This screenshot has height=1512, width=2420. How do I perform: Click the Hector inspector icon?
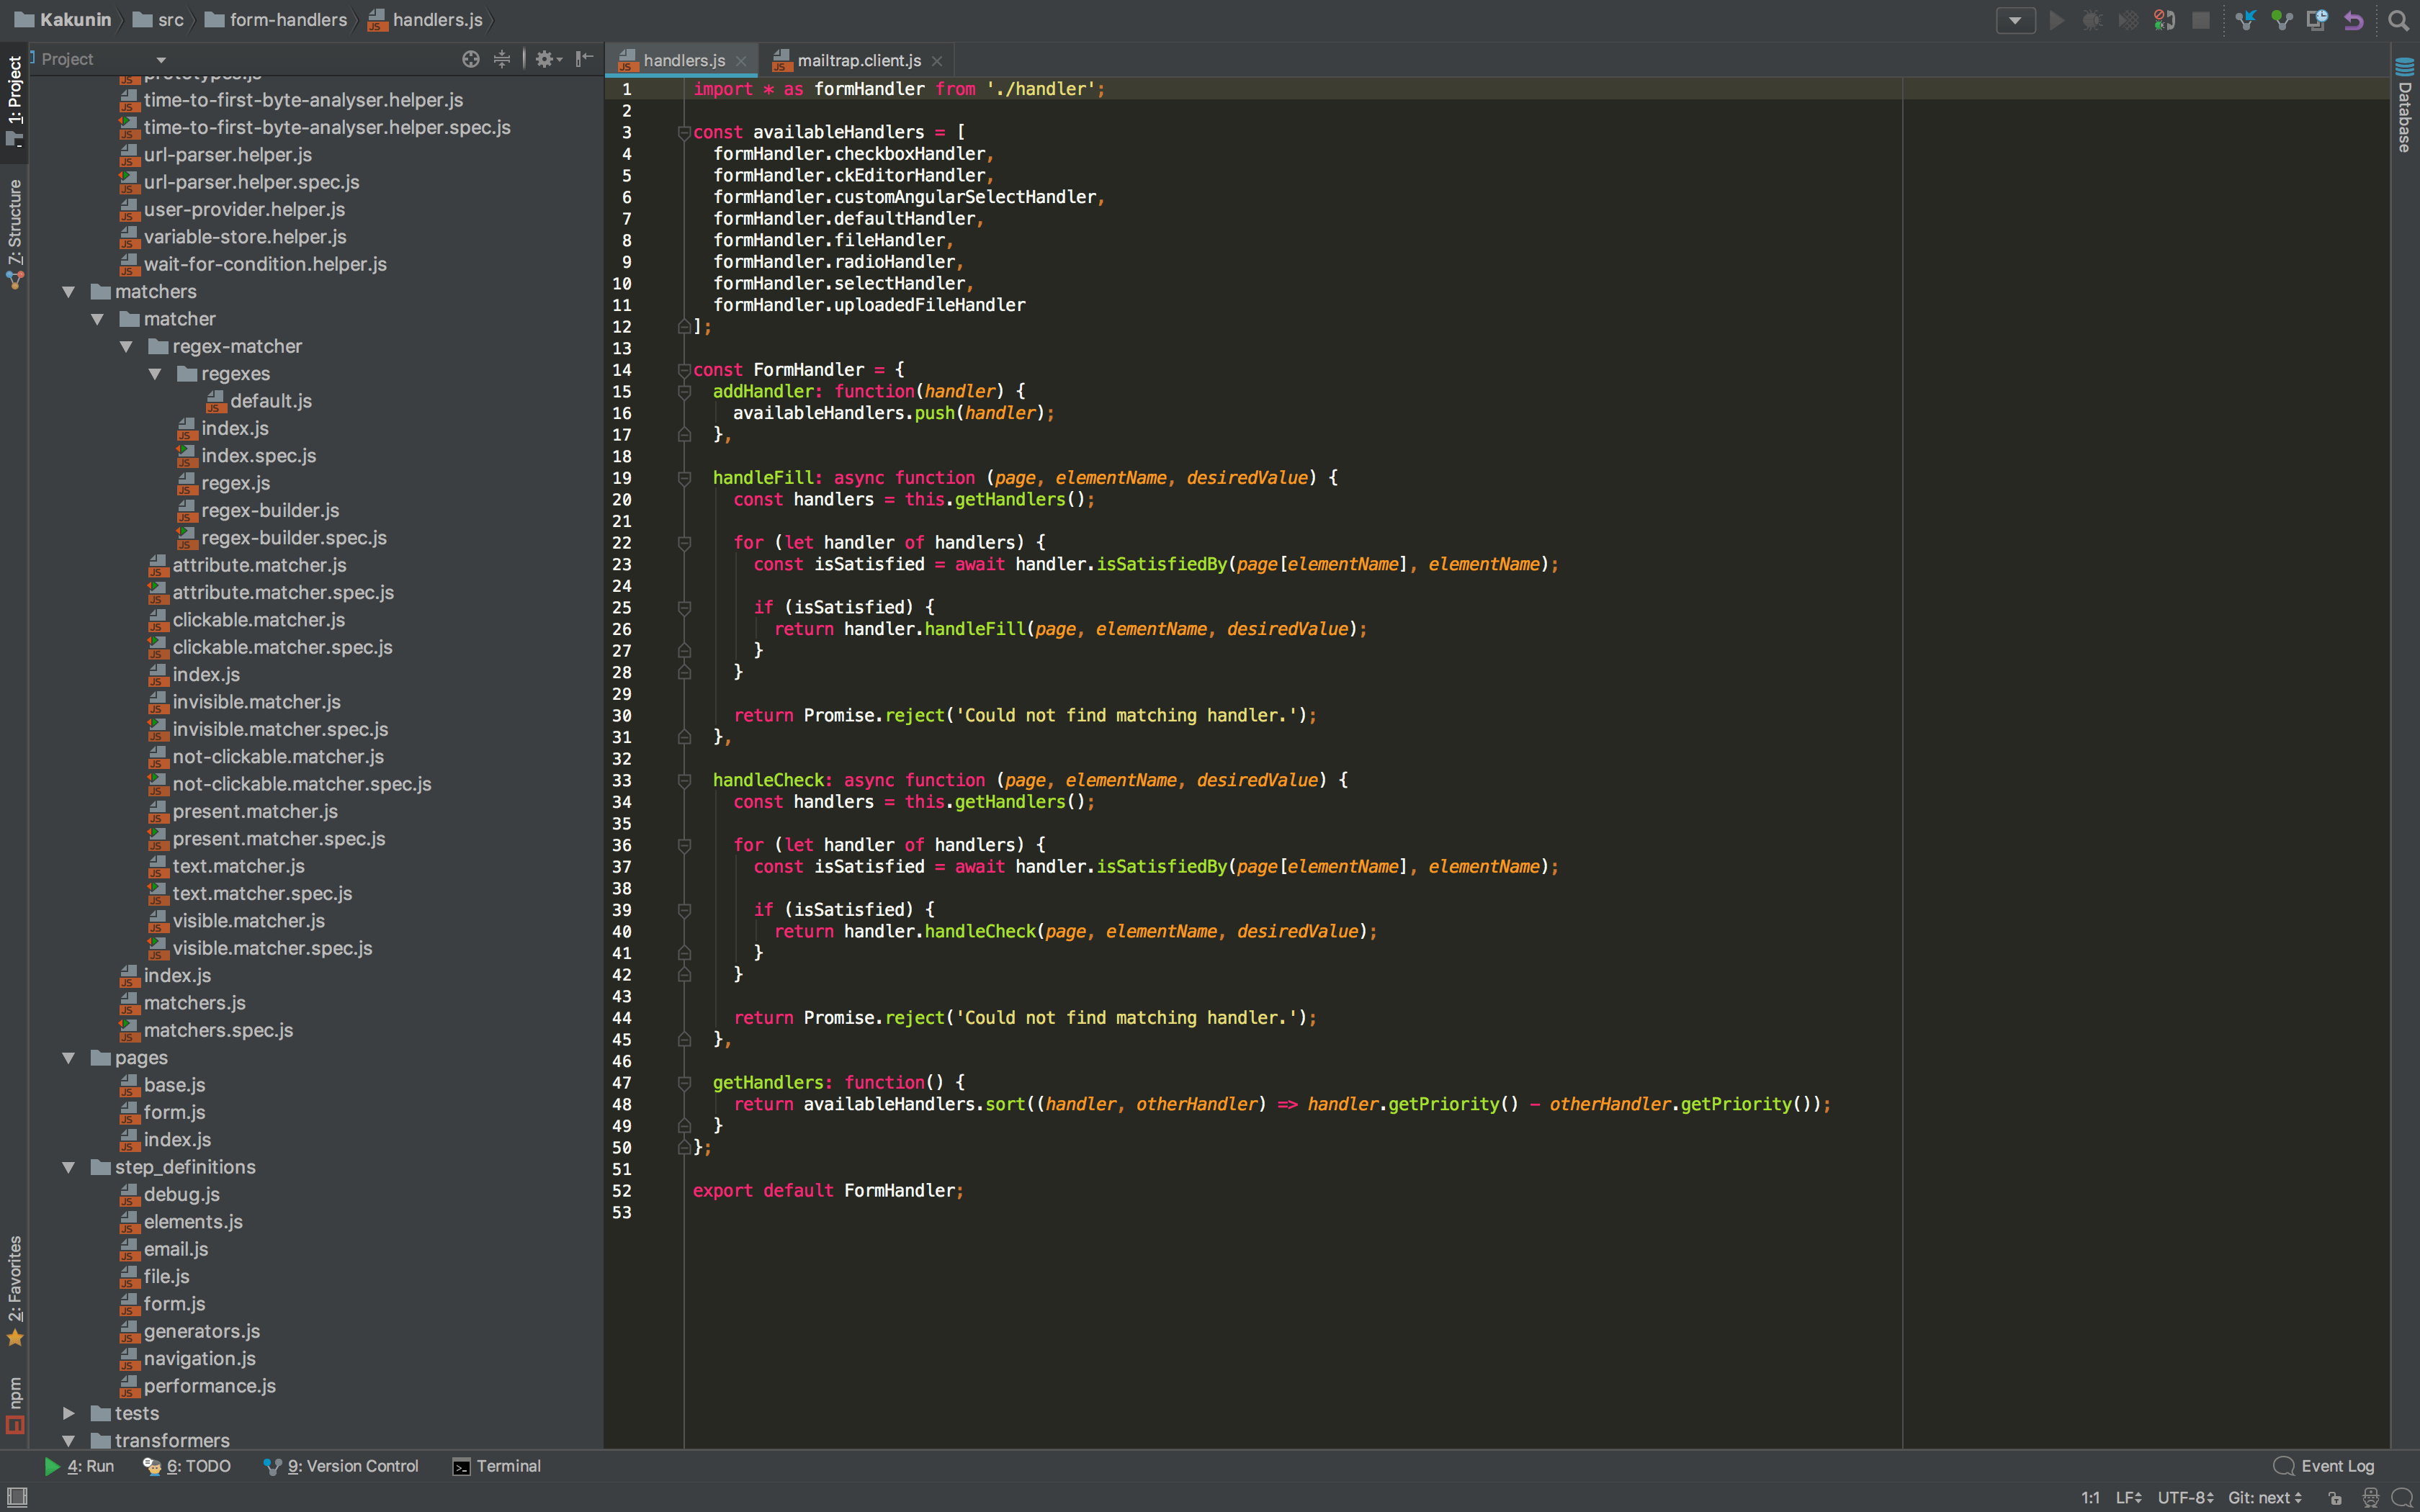(x=2370, y=1497)
